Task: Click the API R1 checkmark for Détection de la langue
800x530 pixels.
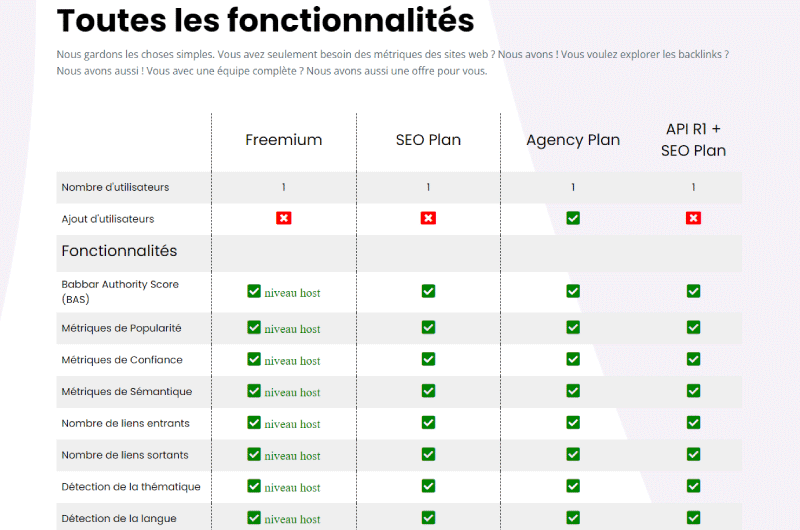Action: tap(693, 518)
